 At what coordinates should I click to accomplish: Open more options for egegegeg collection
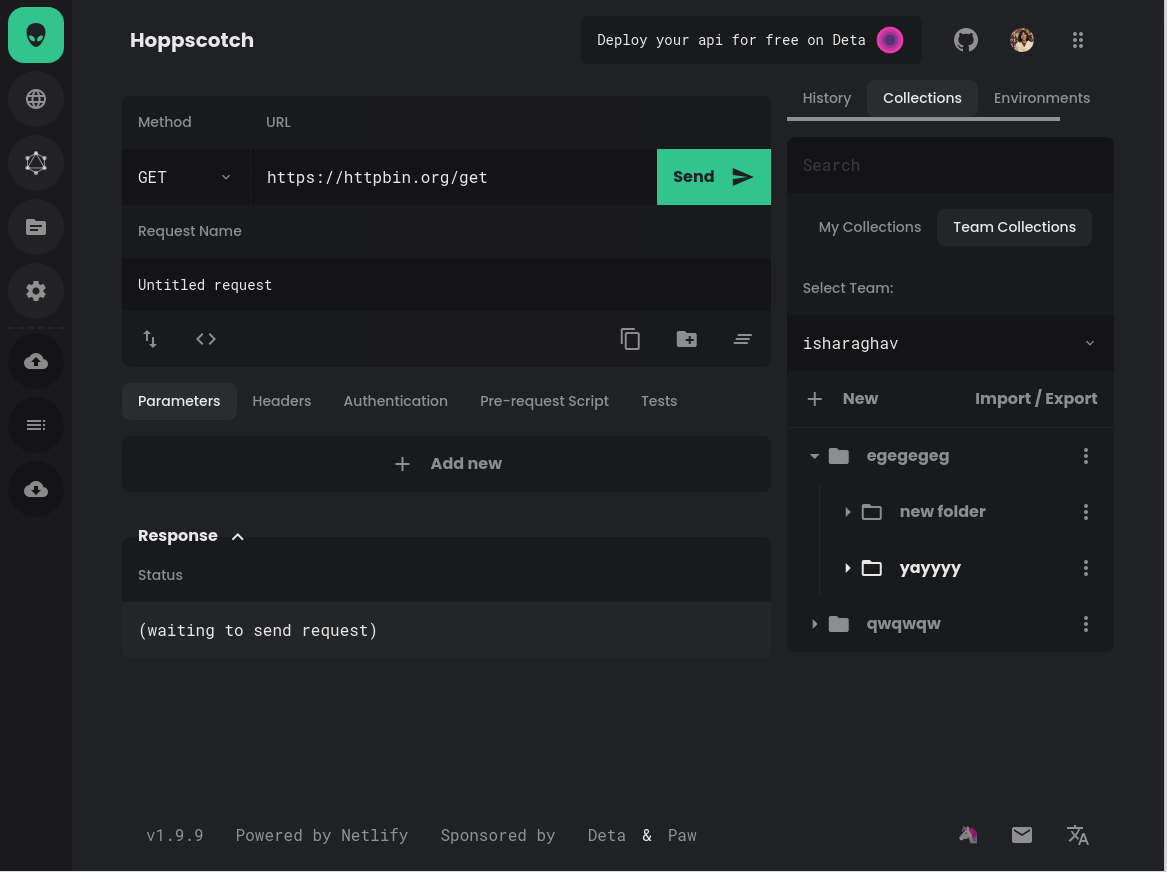tap(1086, 456)
